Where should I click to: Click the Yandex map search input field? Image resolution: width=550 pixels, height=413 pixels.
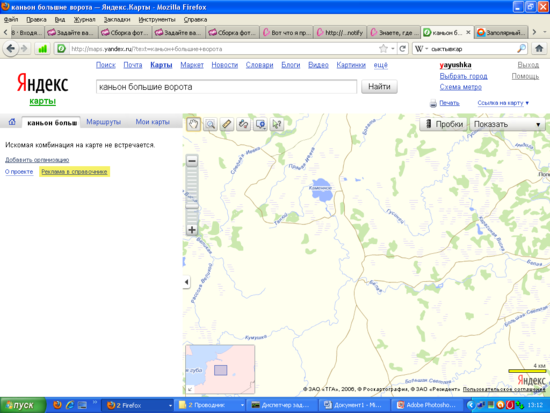click(226, 87)
